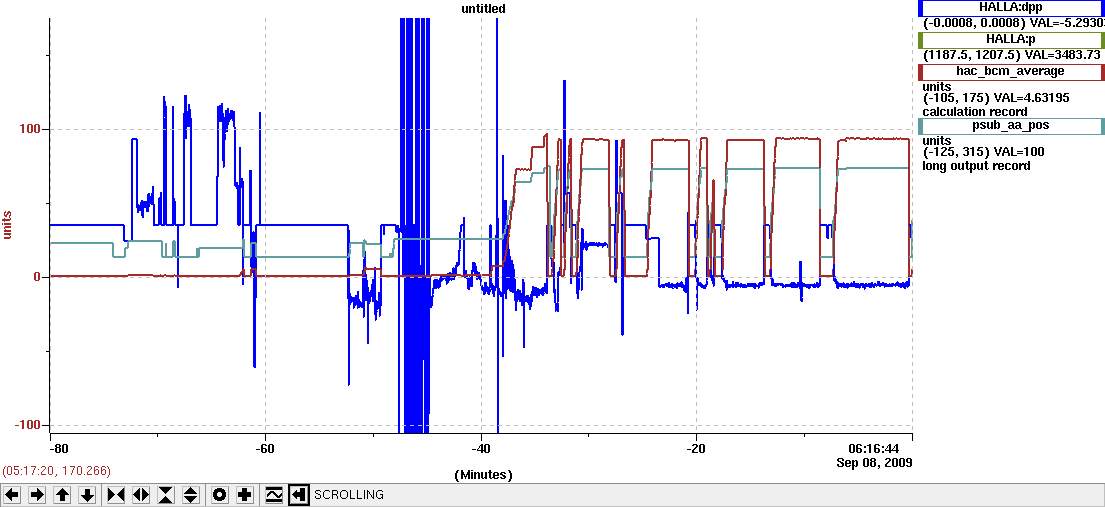The width and height of the screenshot is (1105, 507).
Task: Click the horizontal zoom-in bowtie icon
Action: 116,495
